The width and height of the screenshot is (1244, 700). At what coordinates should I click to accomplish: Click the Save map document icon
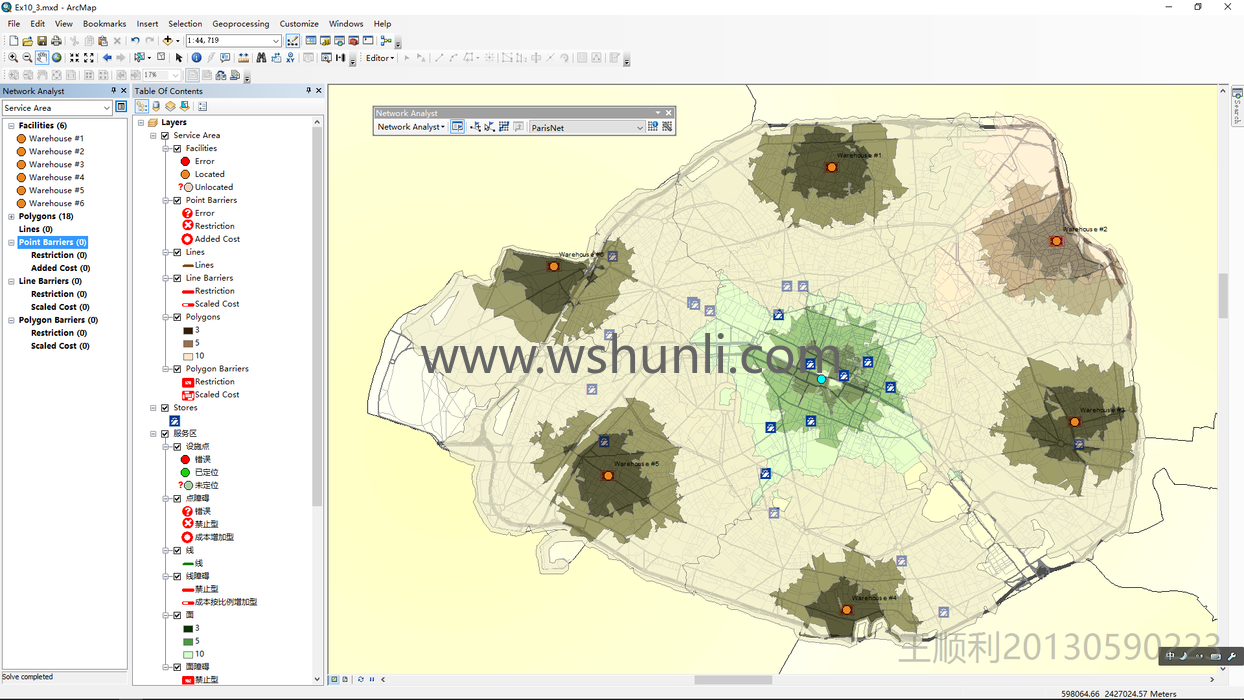[42, 41]
